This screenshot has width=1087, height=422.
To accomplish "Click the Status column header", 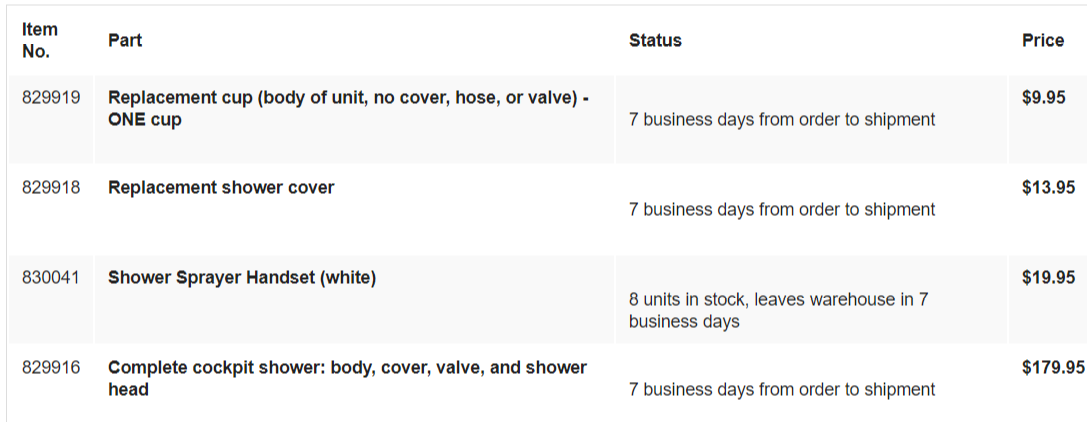I will pyautogui.click(x=655, y=40).
